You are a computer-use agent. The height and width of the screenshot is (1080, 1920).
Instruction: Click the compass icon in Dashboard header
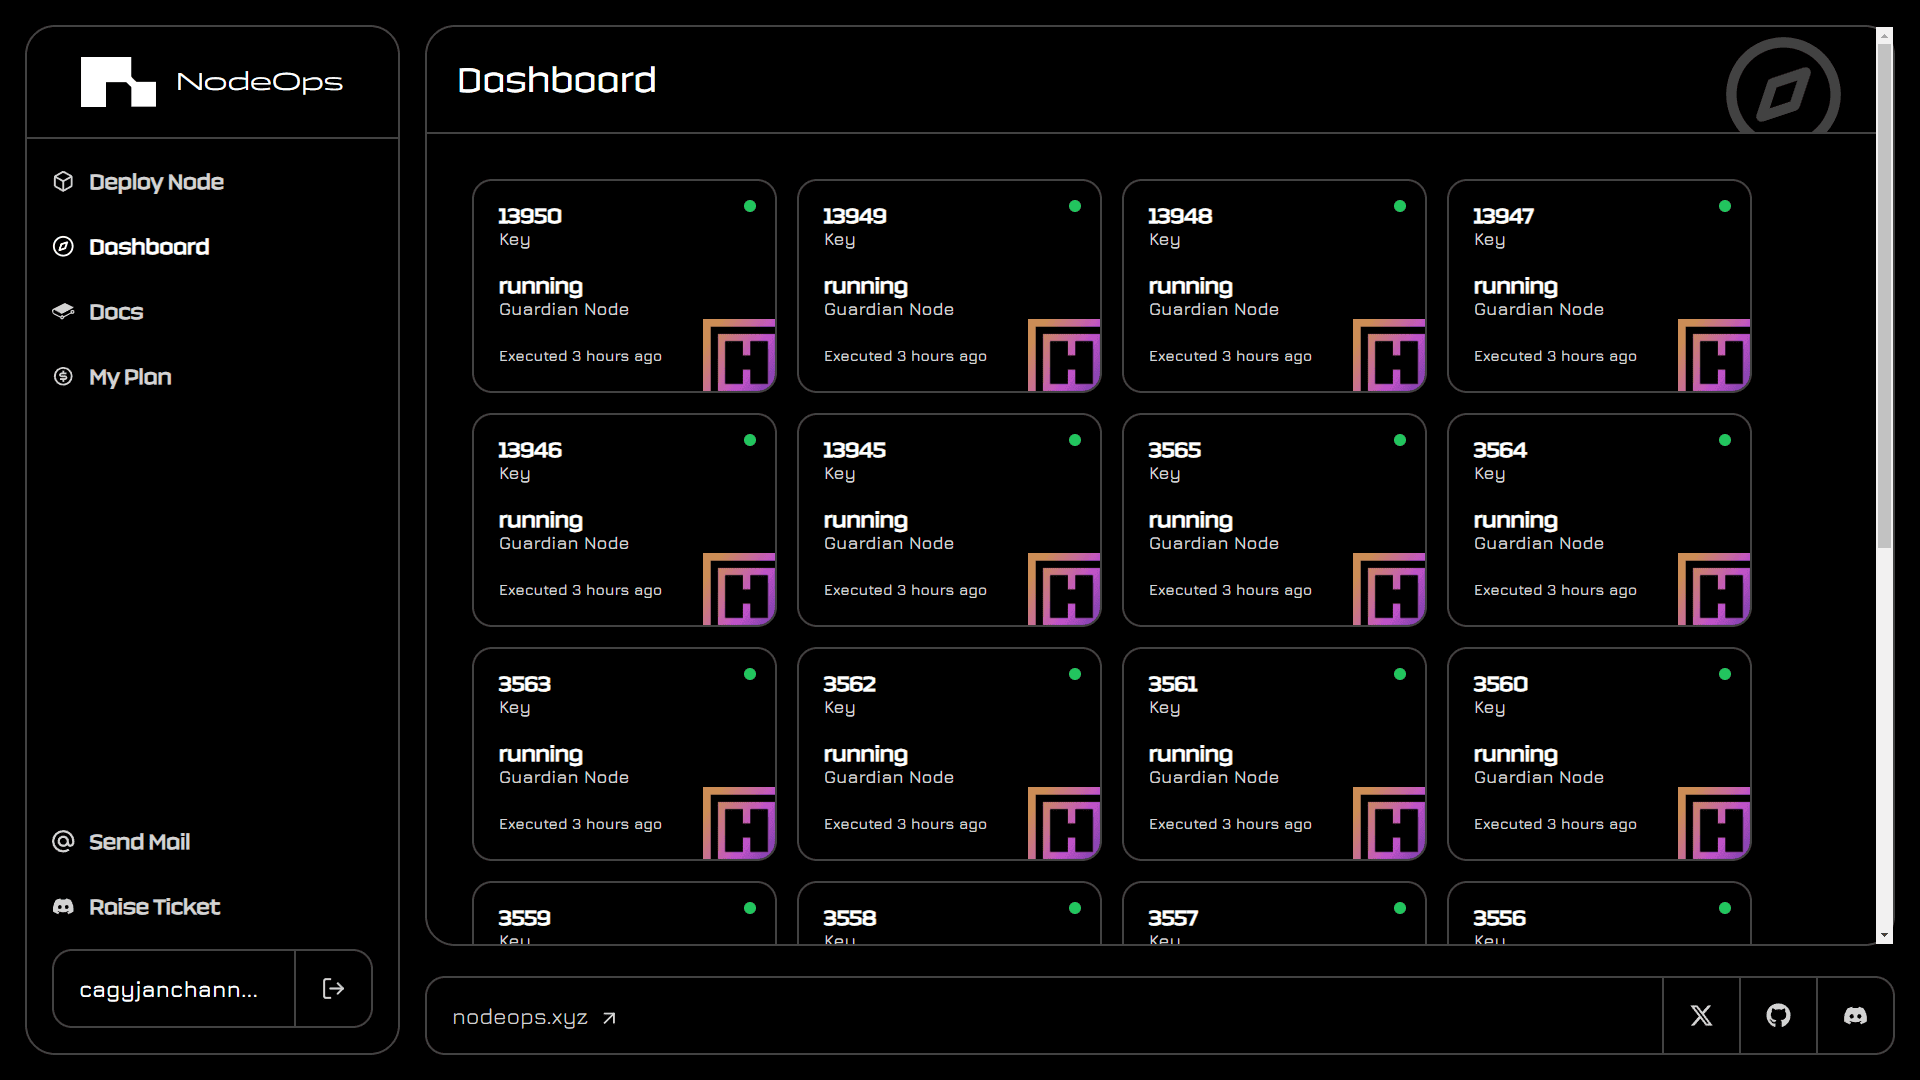pyautogui.click(x=1783, y=92)
